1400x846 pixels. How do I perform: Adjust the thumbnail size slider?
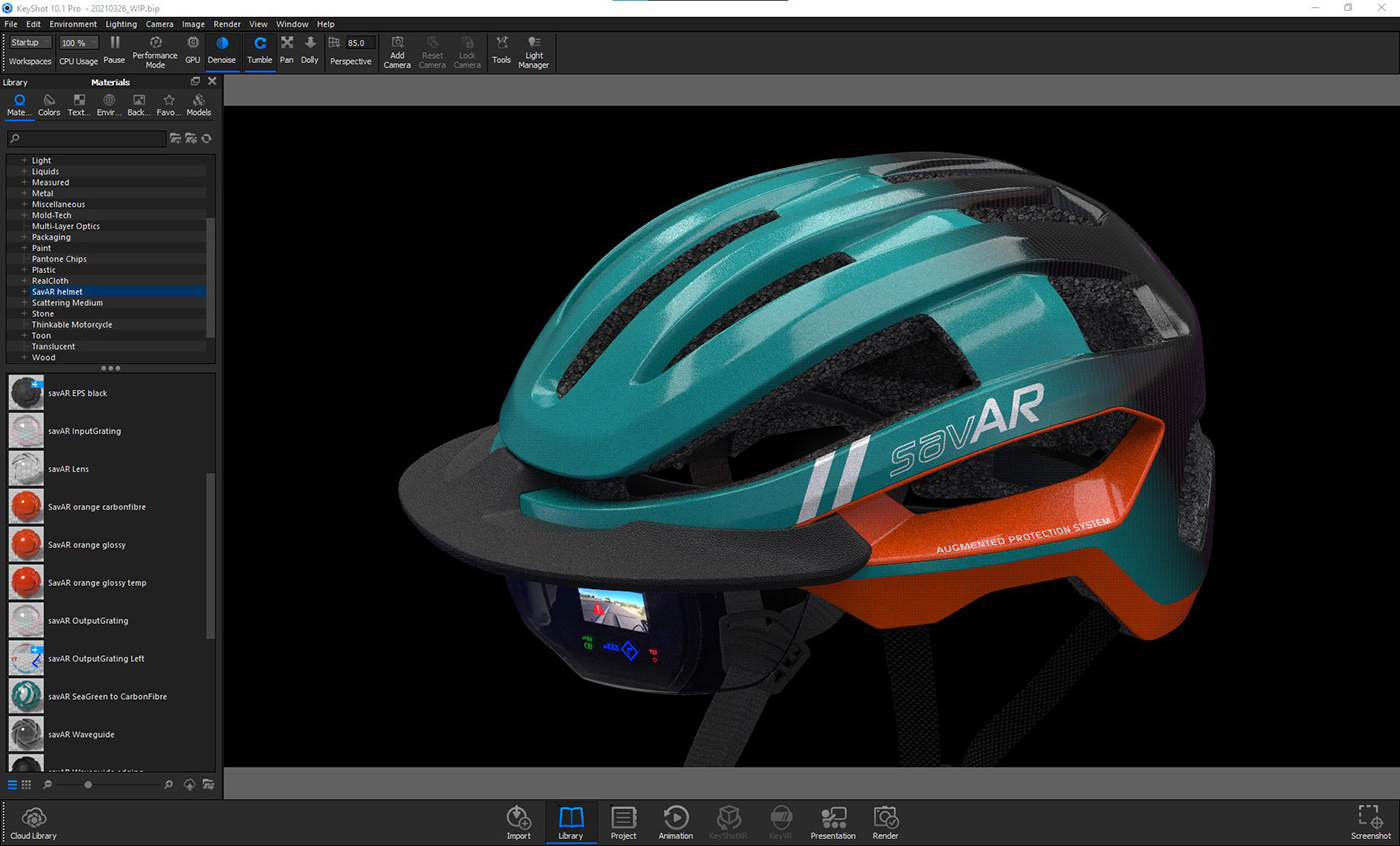point(88,784)
